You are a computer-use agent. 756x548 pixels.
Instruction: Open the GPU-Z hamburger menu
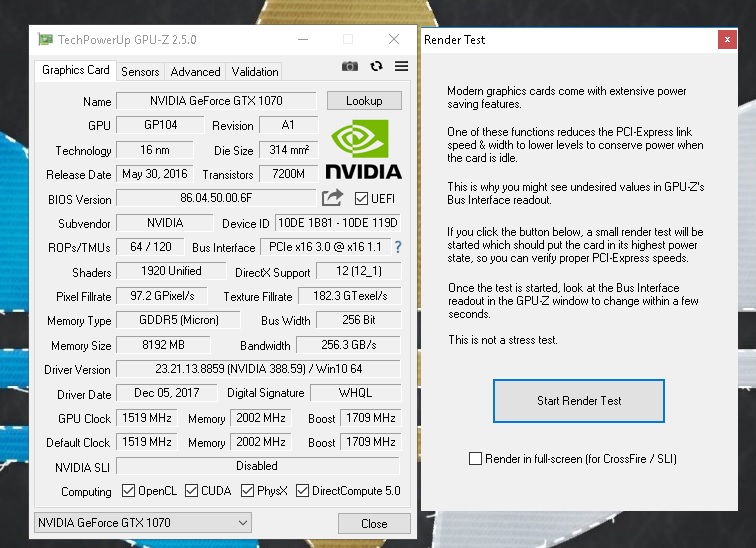[x=401, y=66]
